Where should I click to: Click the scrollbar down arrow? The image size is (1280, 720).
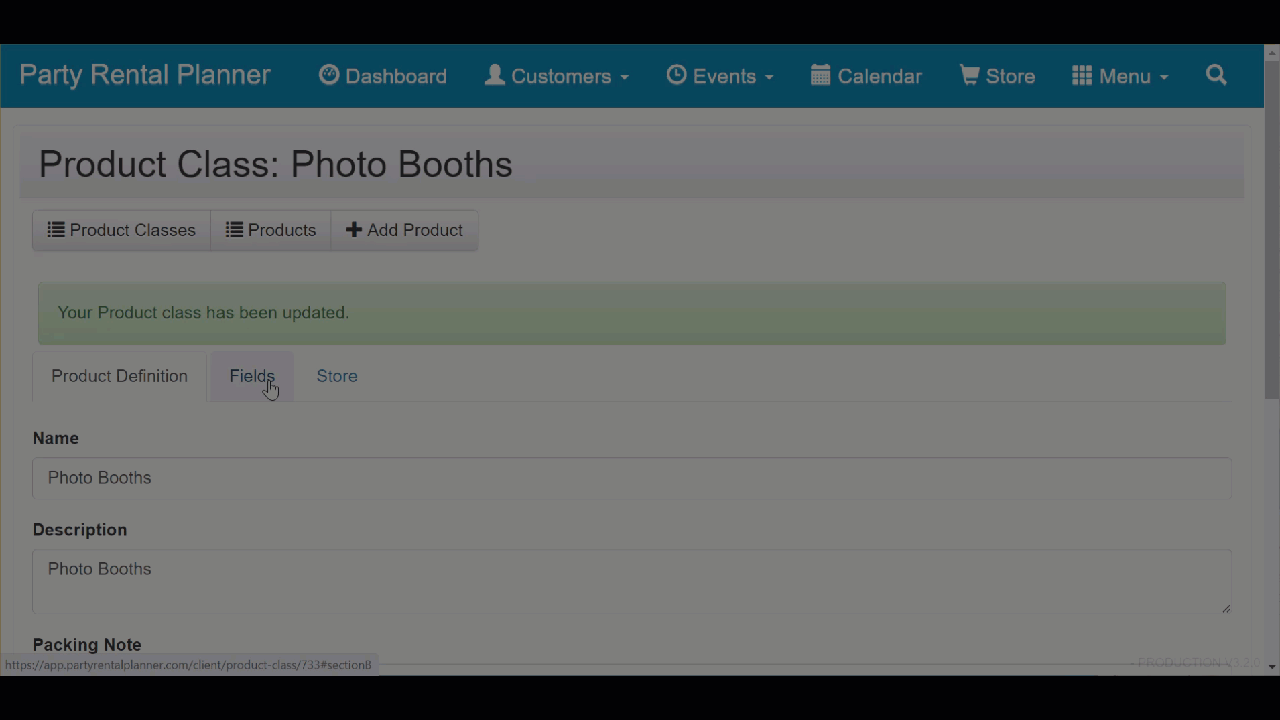point(1272,666)
